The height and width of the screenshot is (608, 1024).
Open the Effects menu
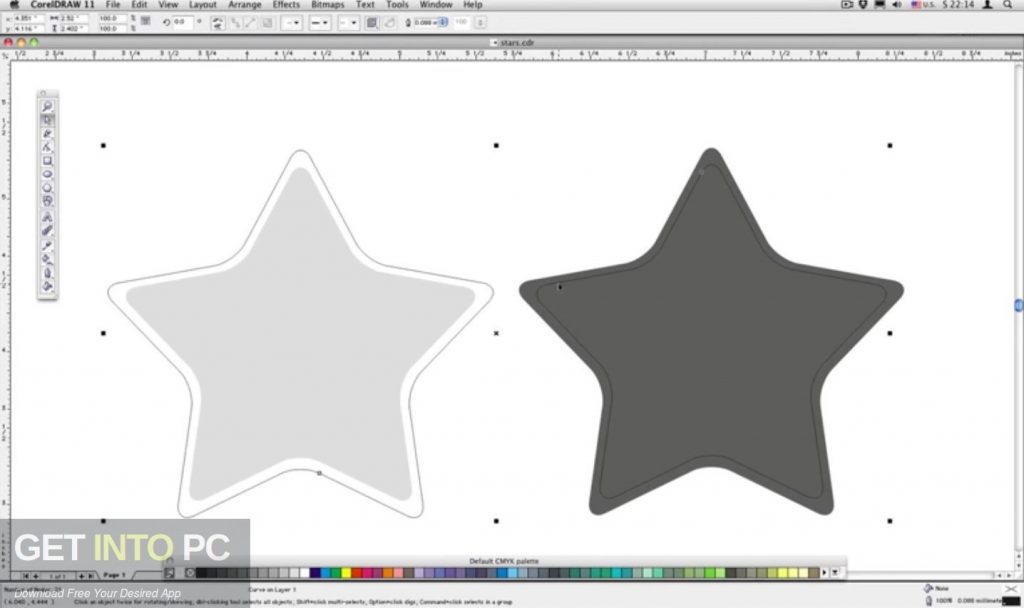(286, 5)
